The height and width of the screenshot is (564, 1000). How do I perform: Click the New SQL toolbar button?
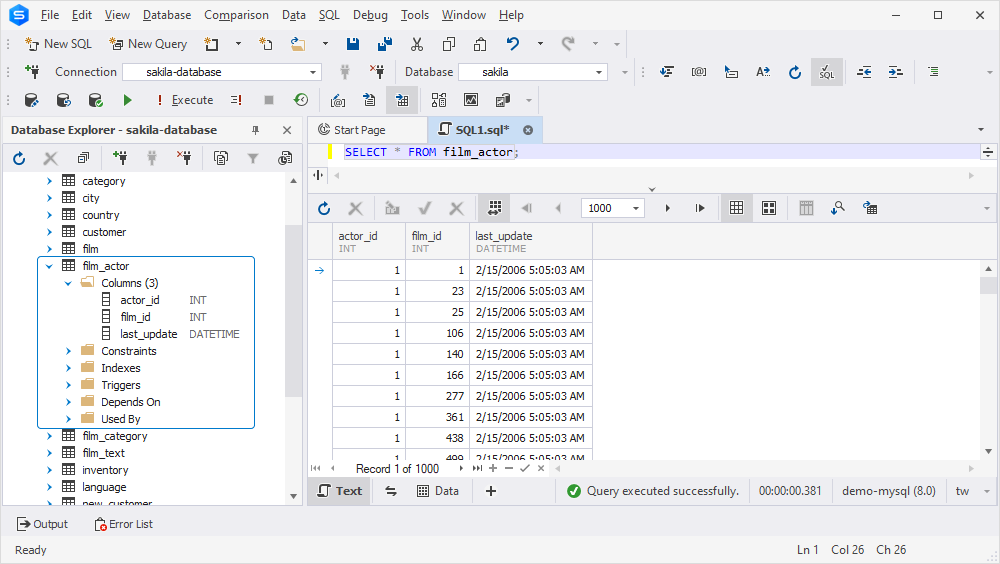pyautogui.click(x=58, y=44)
